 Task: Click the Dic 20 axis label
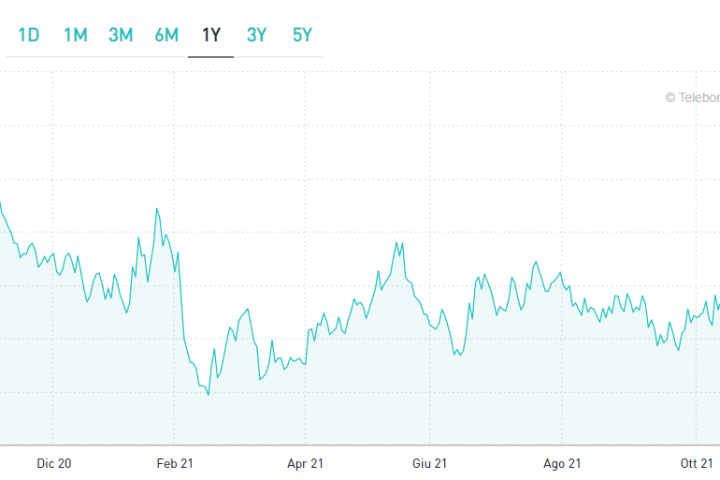pyautogui.click(x=54, y=463)
